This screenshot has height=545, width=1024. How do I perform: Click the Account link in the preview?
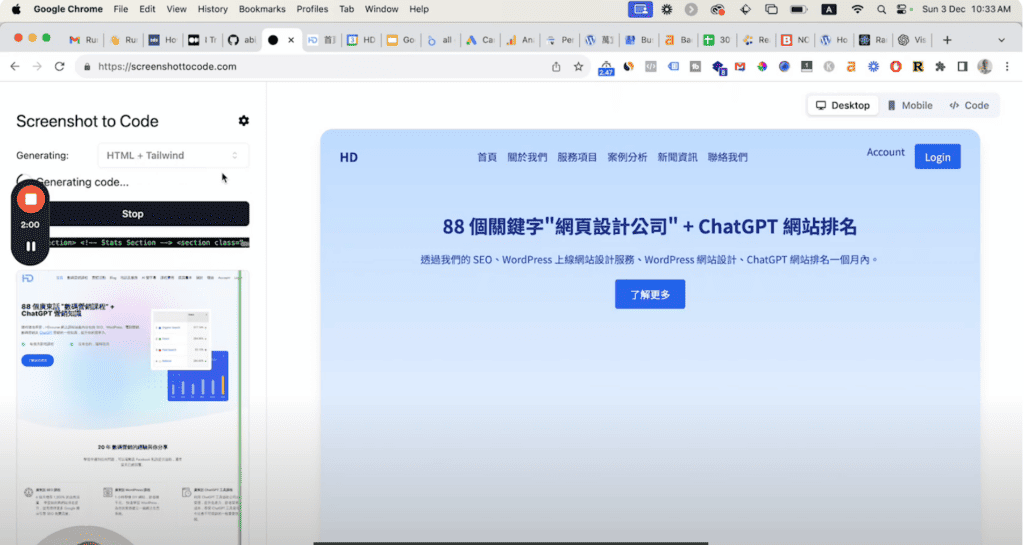[885, 152]
